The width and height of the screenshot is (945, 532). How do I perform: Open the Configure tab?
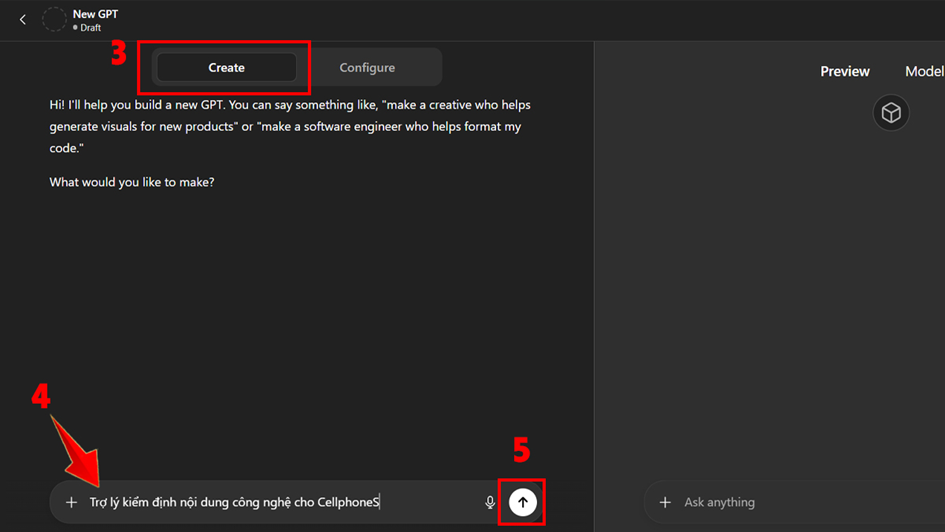tap(367, 68)
